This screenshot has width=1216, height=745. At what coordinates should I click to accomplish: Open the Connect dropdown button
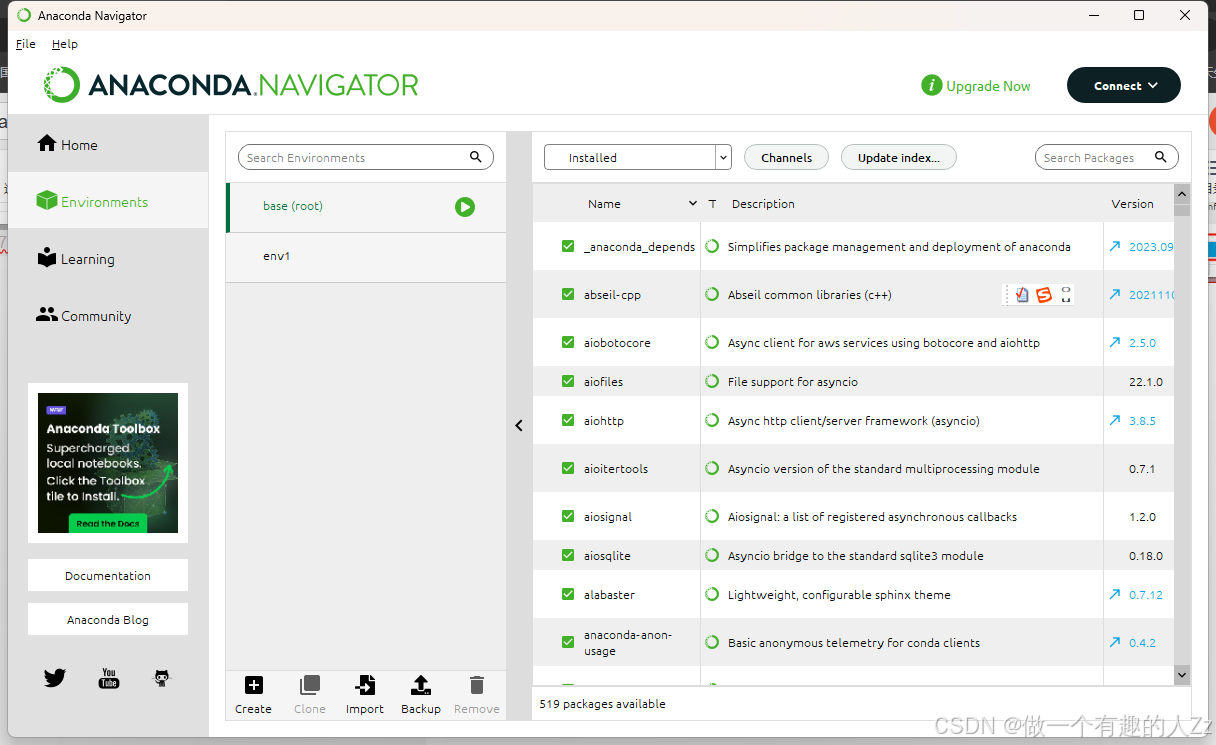pos(1124,85)
